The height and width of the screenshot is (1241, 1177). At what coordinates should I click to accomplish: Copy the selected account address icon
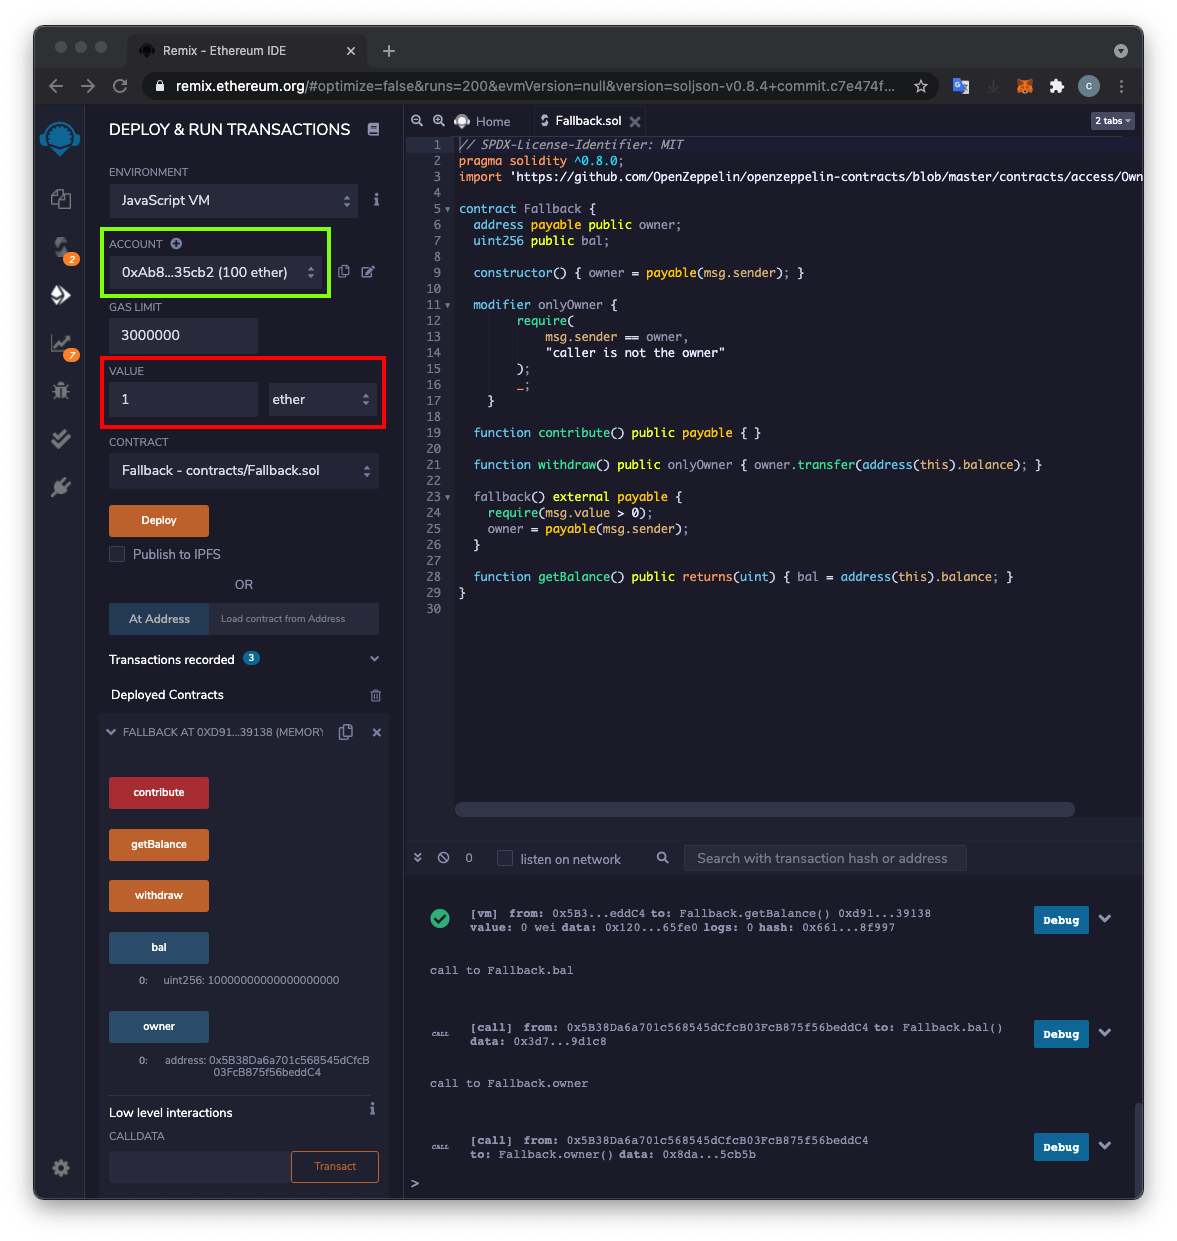(344, 272)
